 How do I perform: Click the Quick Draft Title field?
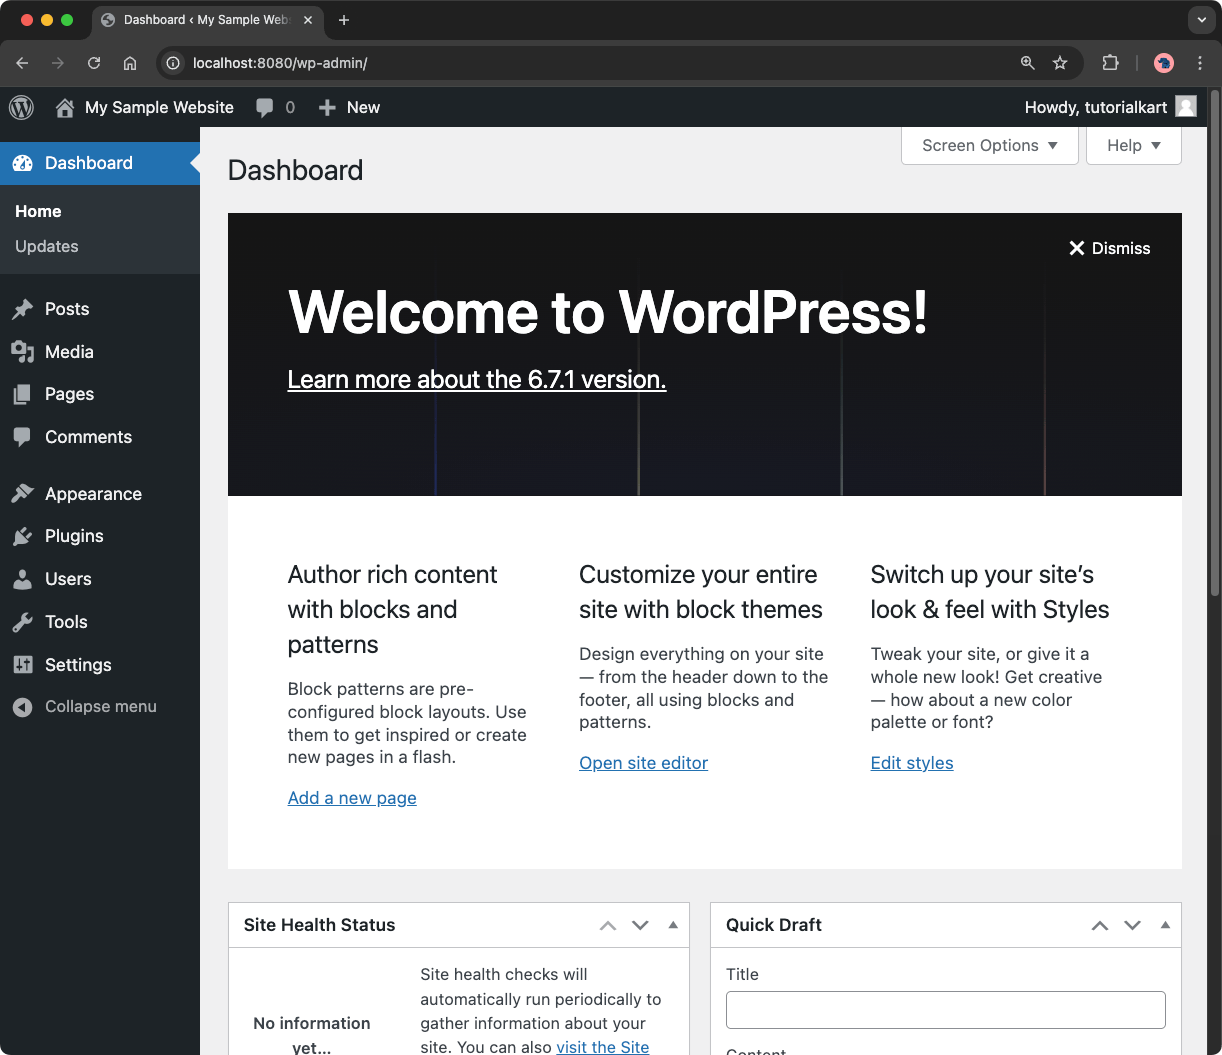pyautogui.click(x=945, y=1010)
